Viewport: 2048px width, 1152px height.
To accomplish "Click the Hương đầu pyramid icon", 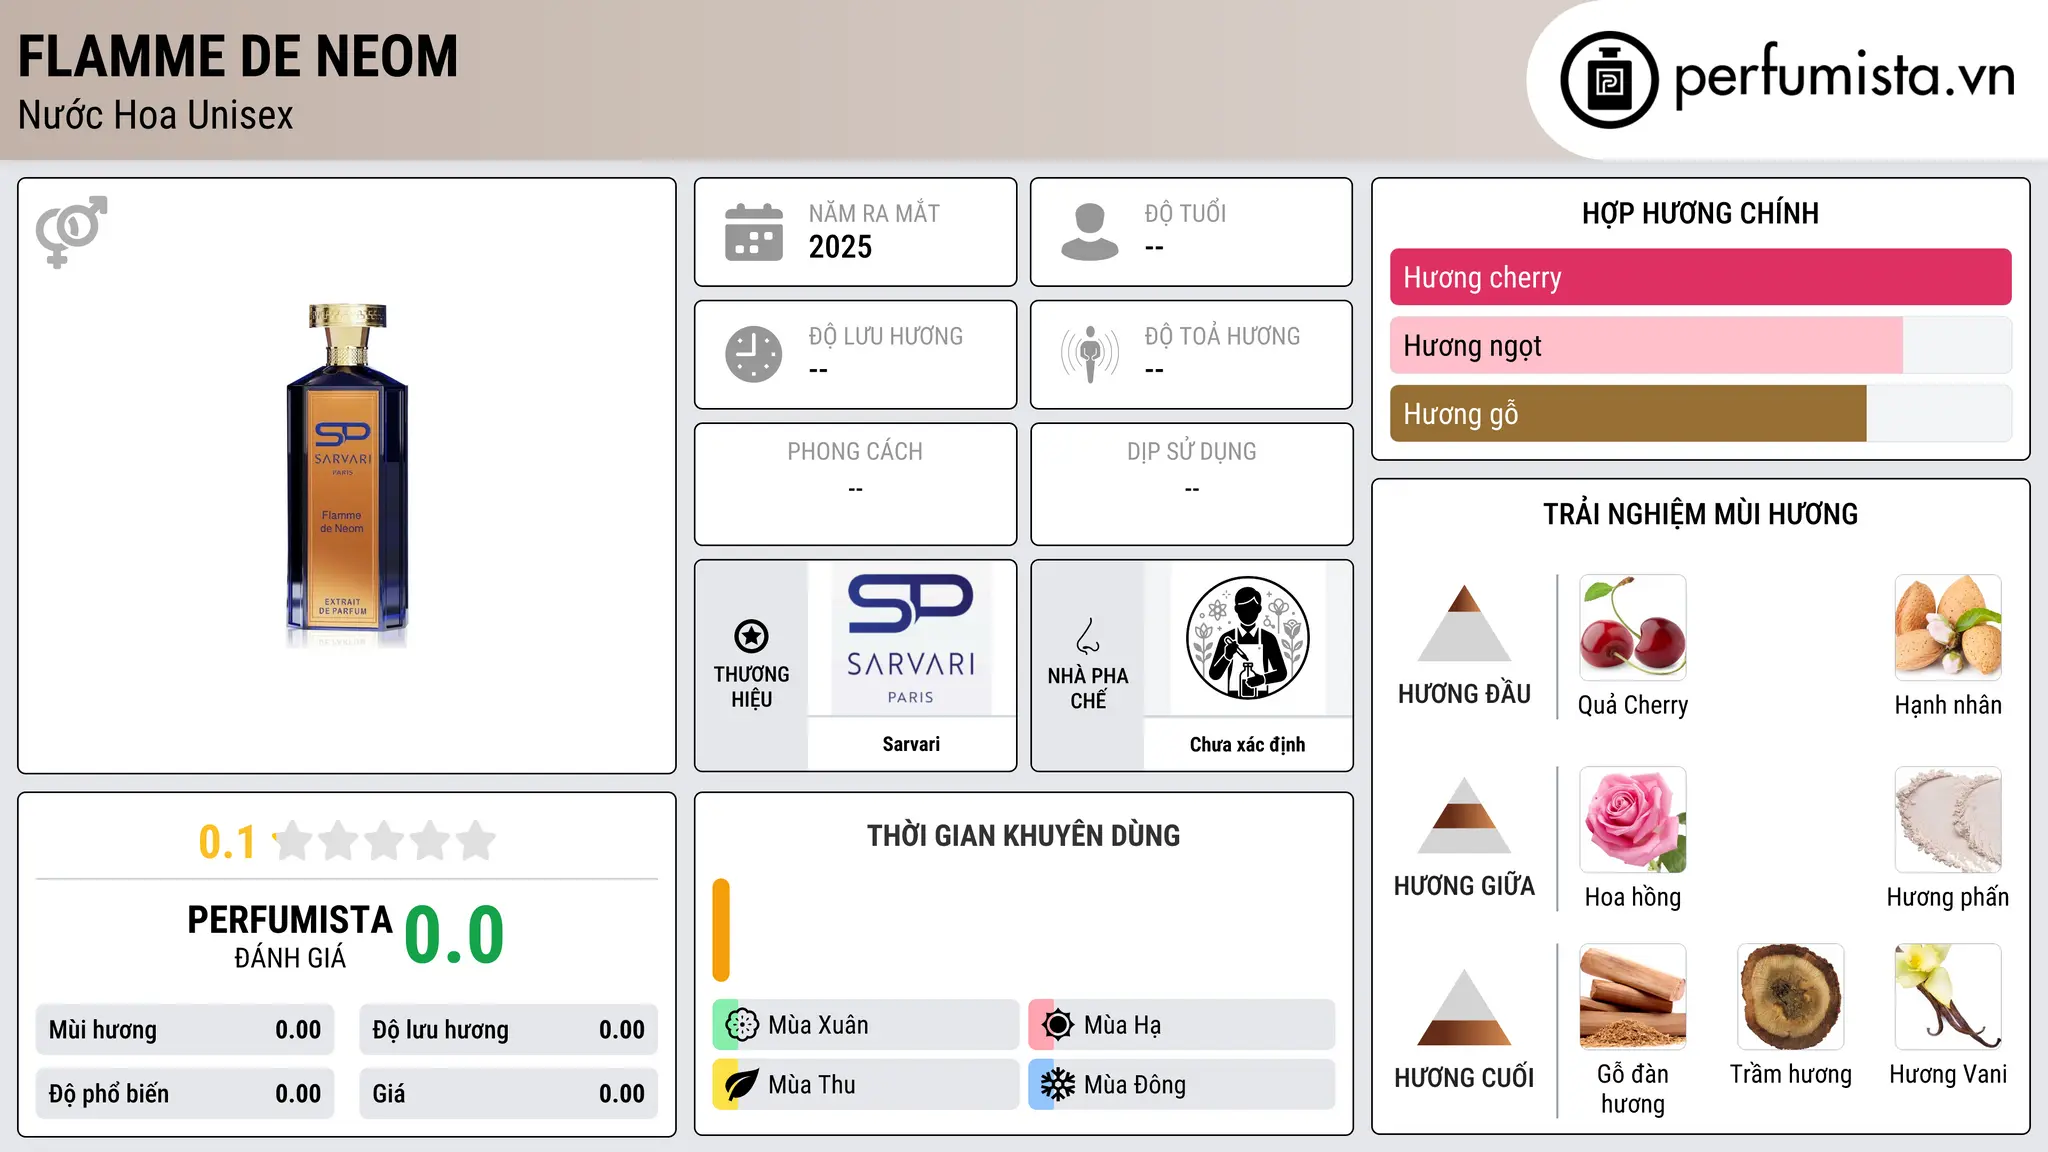I will point(1464,622).
